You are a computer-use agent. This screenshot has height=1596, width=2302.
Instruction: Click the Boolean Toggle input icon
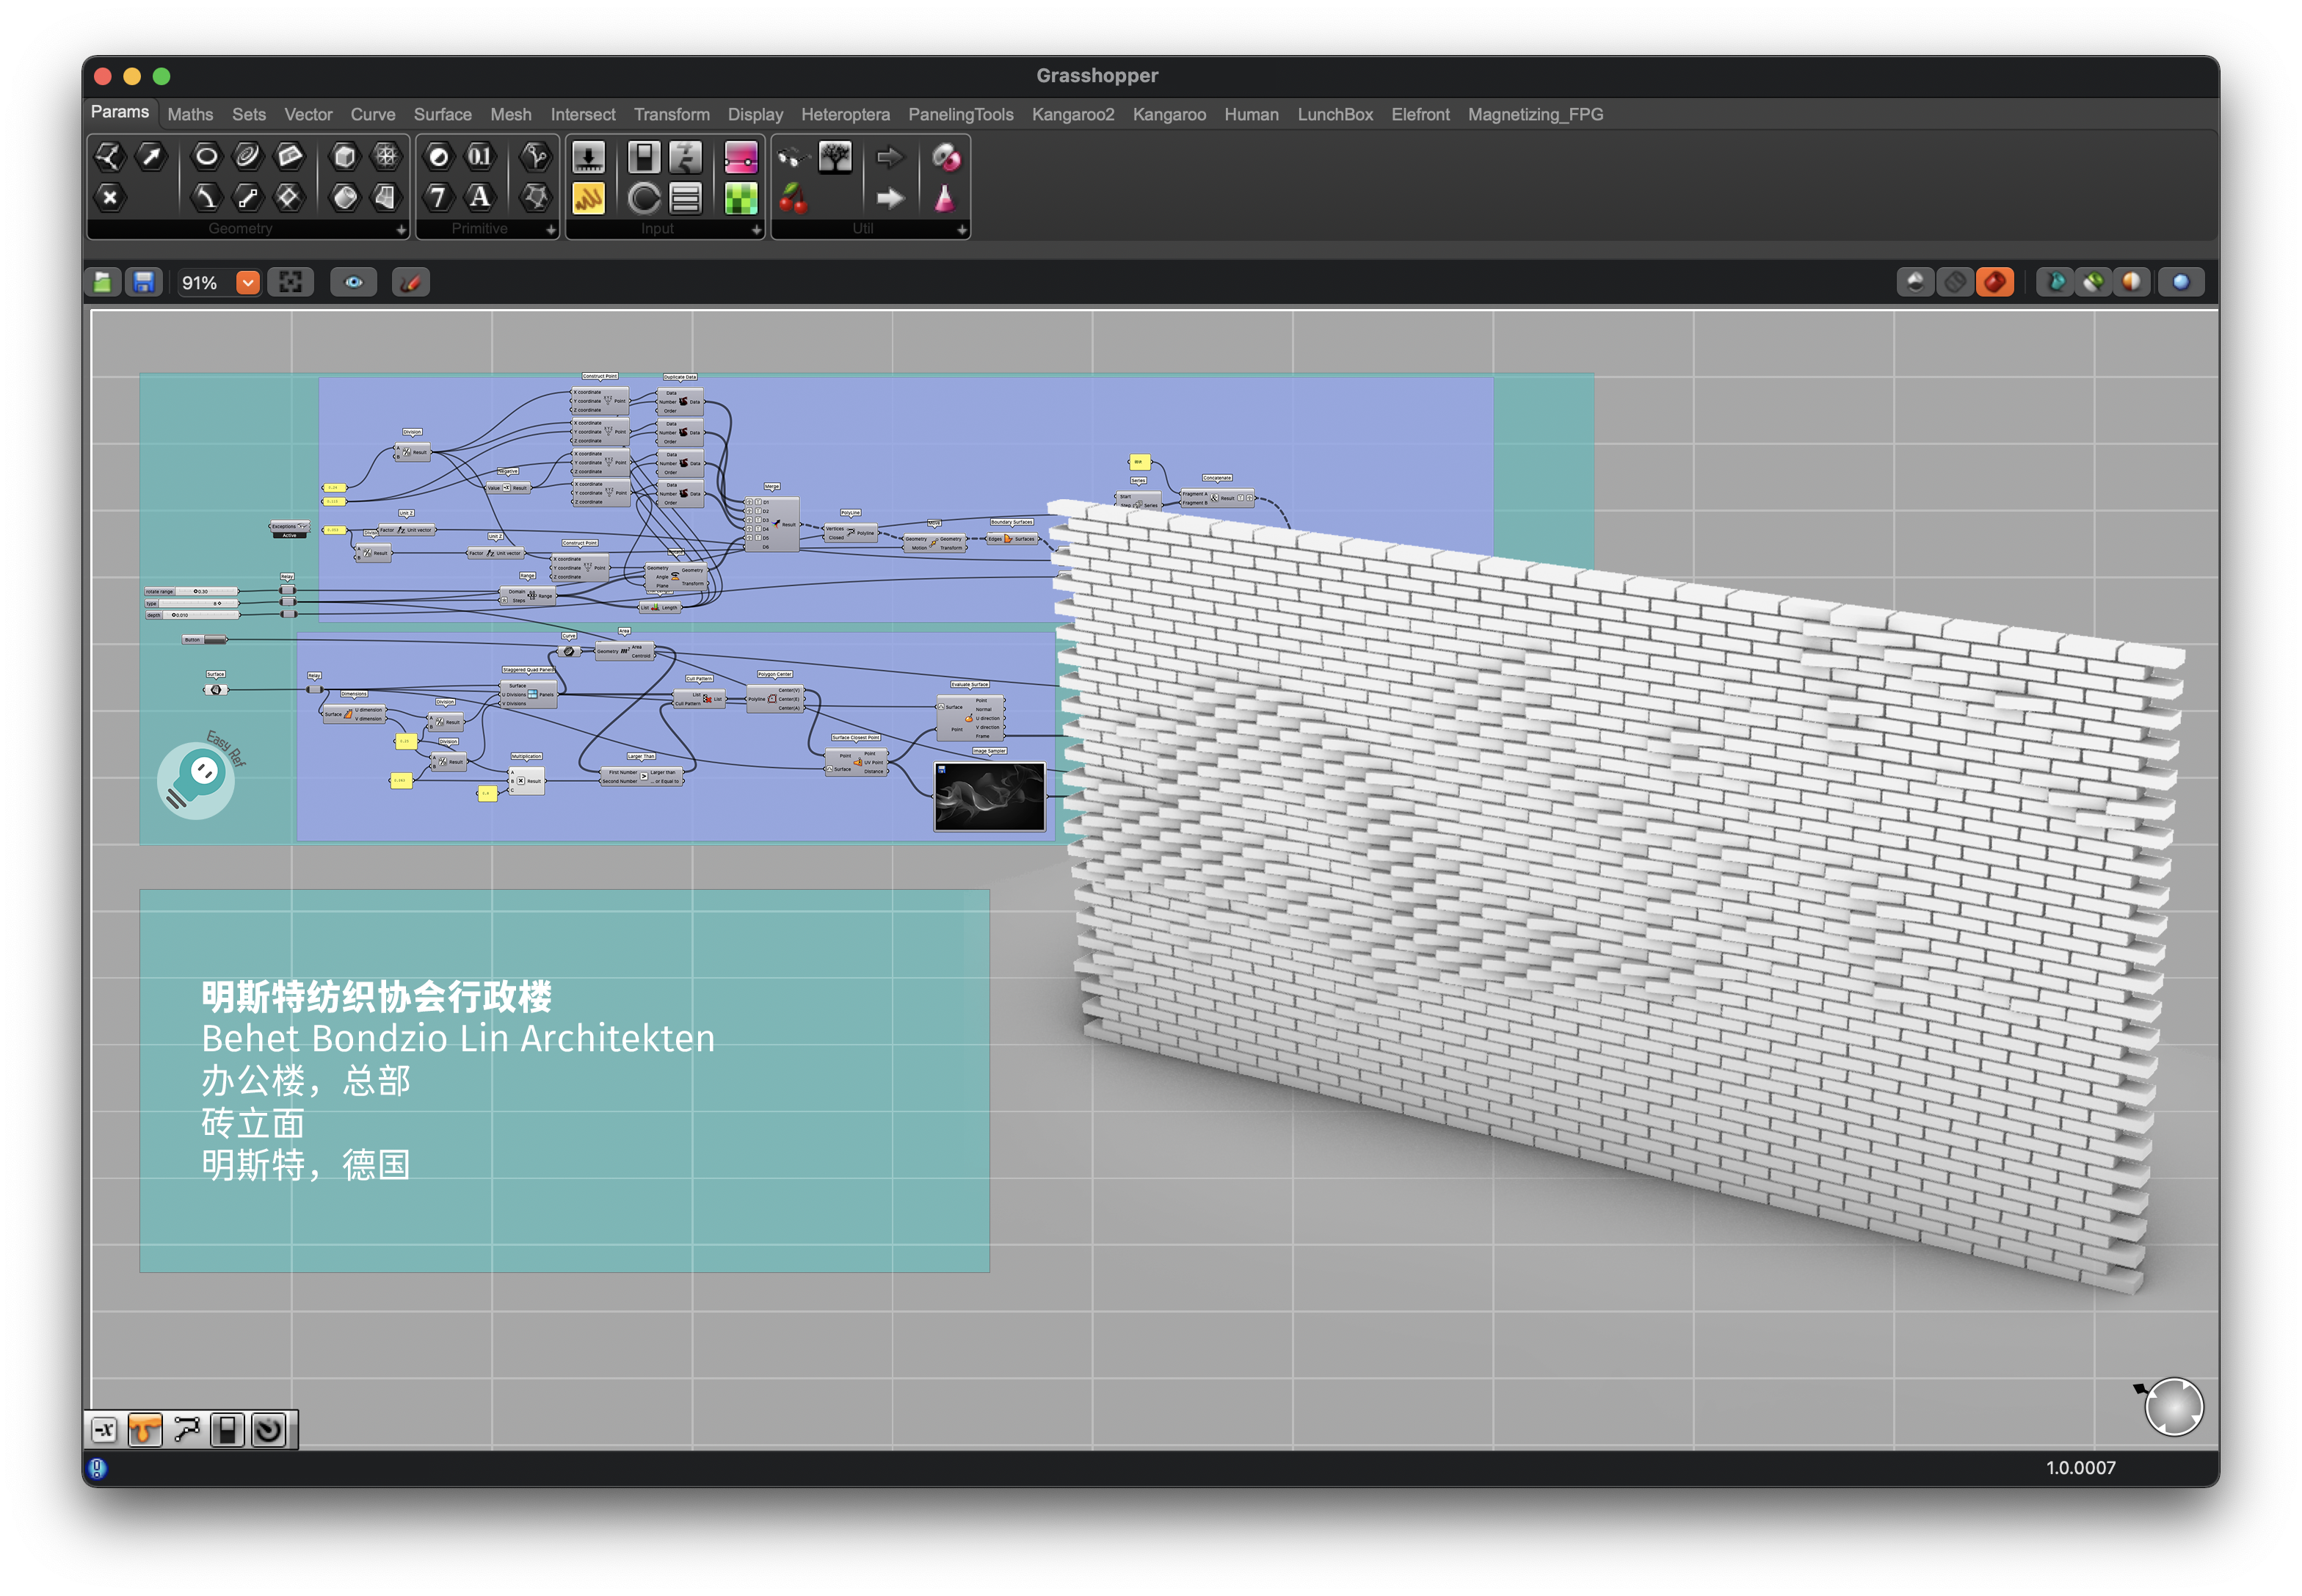pos(644,156)
